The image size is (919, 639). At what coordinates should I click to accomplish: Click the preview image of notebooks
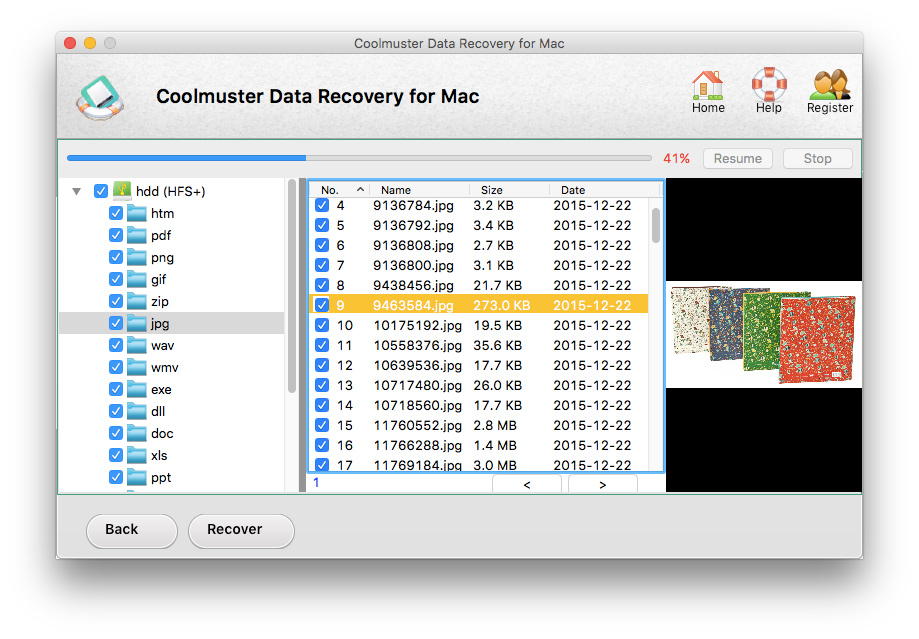764,334
